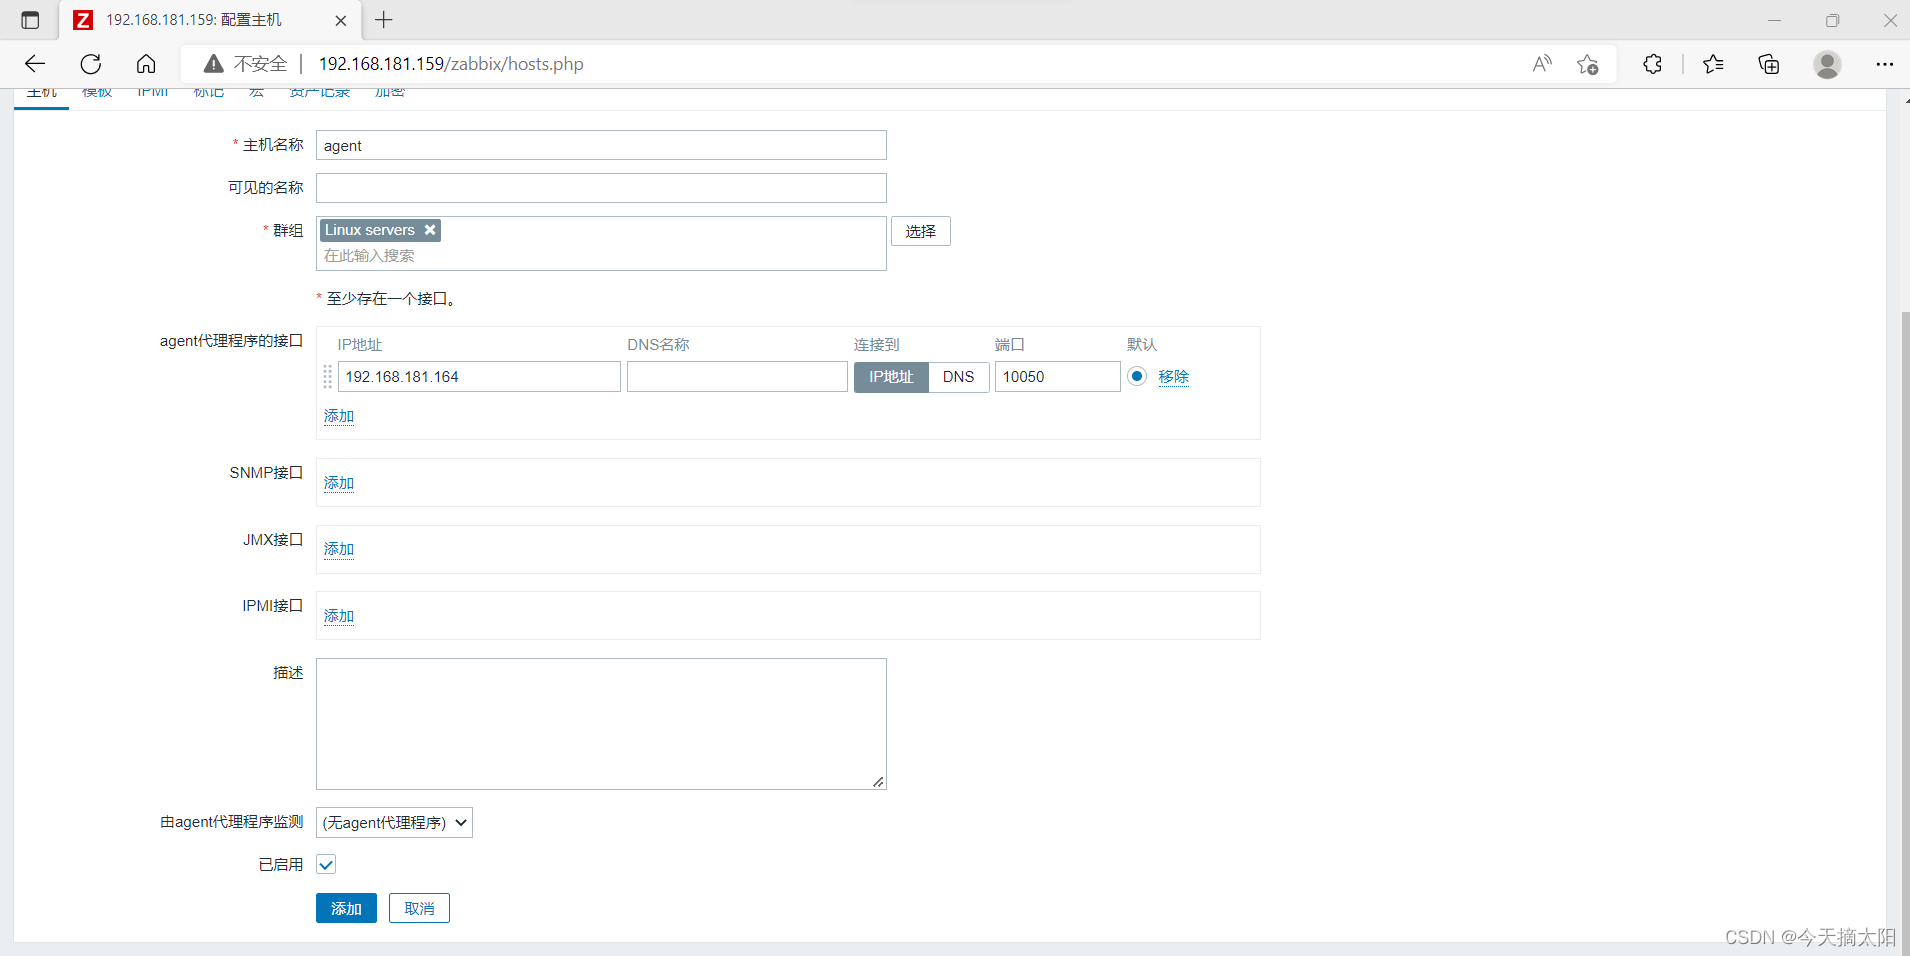Click the browser address bar URL

[451, 64]
